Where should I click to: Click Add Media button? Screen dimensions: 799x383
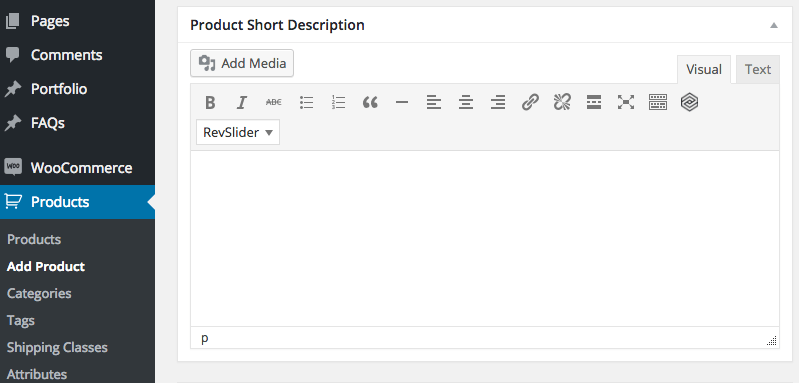coord(242,63)
